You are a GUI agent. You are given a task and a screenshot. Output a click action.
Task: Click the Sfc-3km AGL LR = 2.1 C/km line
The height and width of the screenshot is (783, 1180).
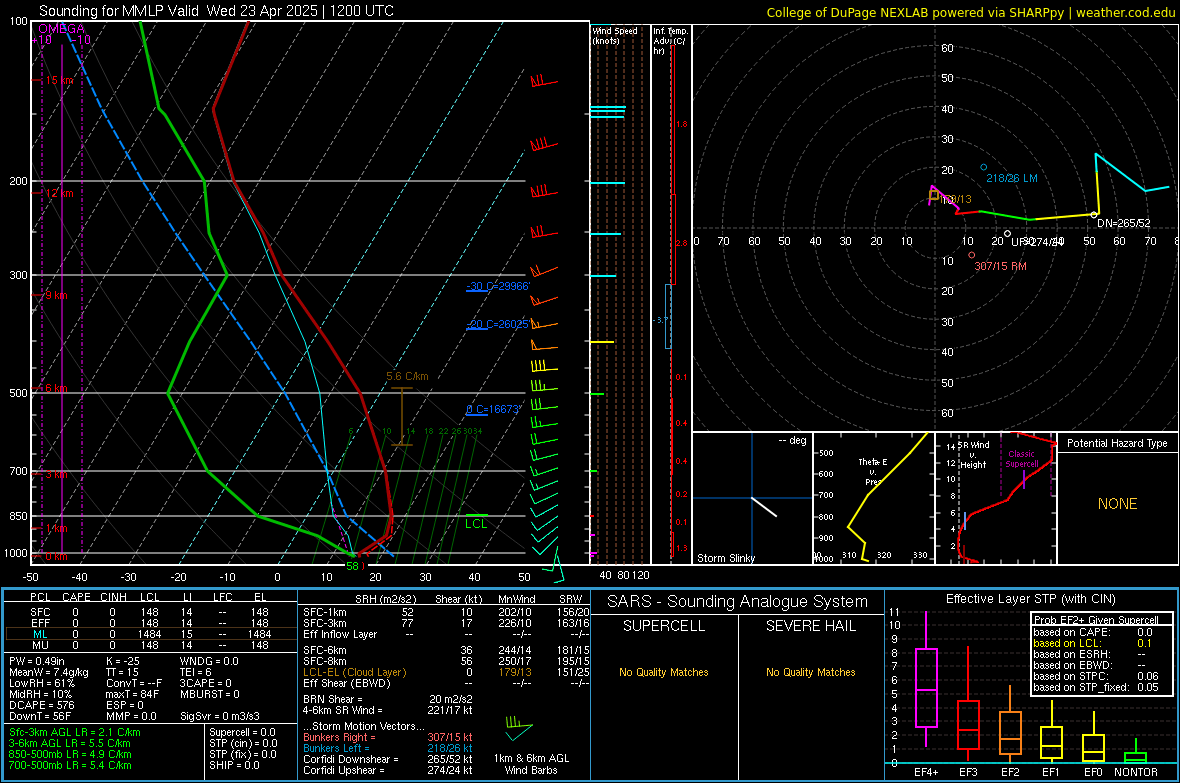point(75,733)
